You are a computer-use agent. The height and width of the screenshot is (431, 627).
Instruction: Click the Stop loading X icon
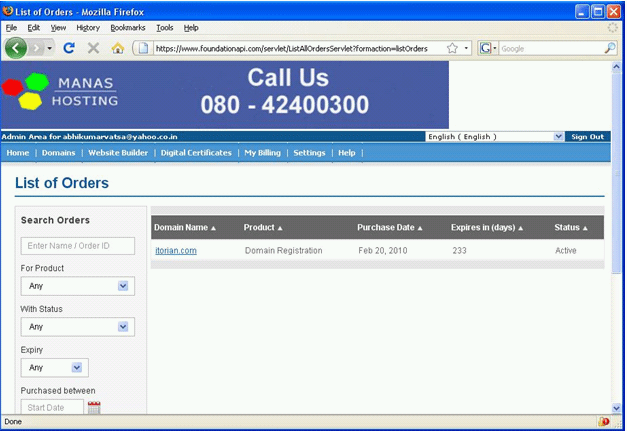coord(93,48)
